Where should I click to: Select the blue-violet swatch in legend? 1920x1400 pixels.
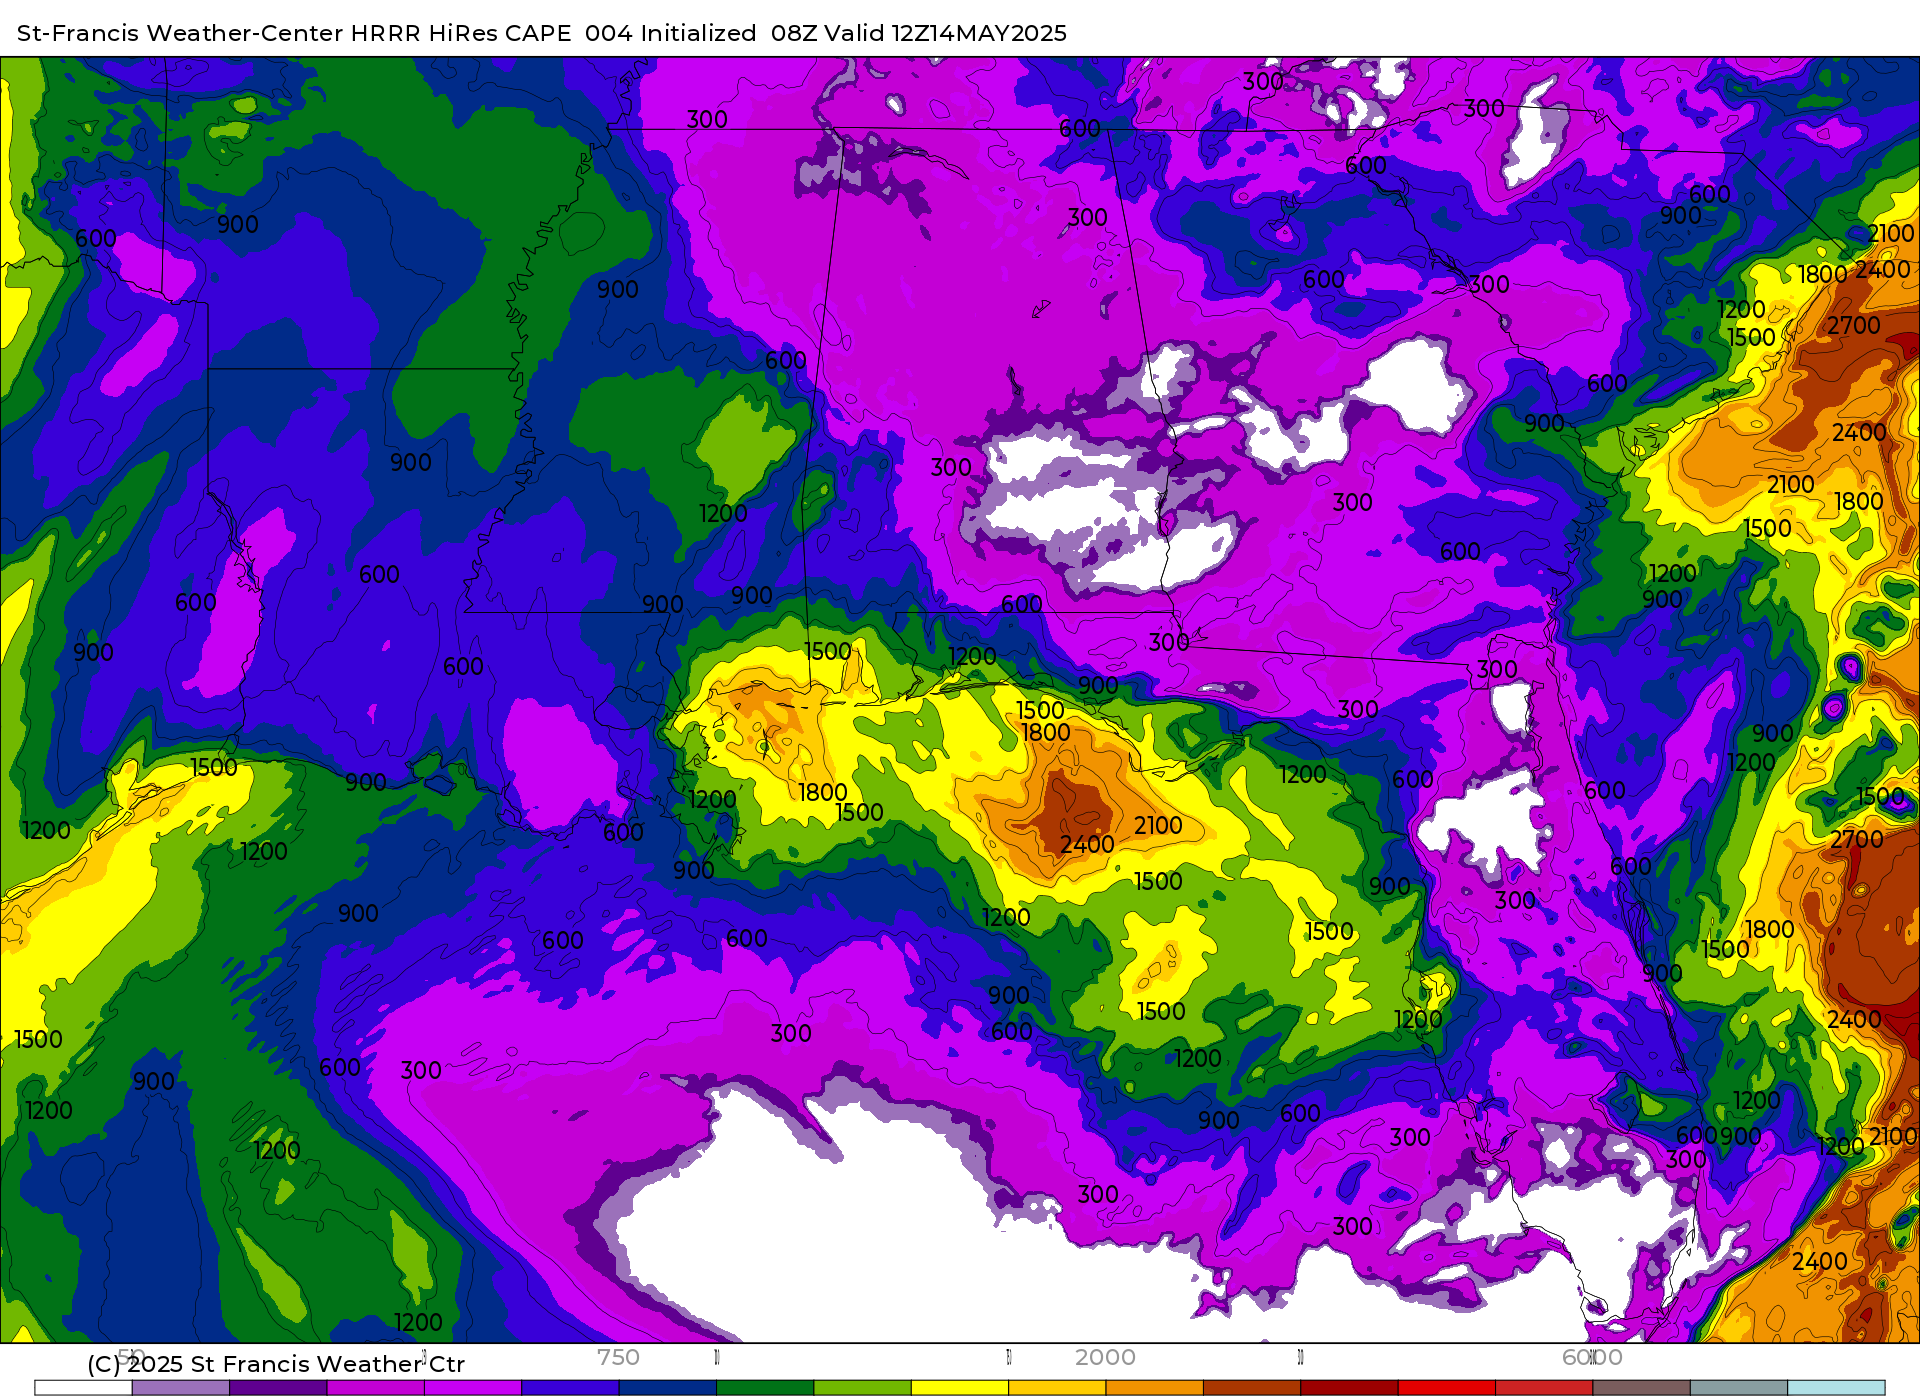click(x=570, y=1388)
